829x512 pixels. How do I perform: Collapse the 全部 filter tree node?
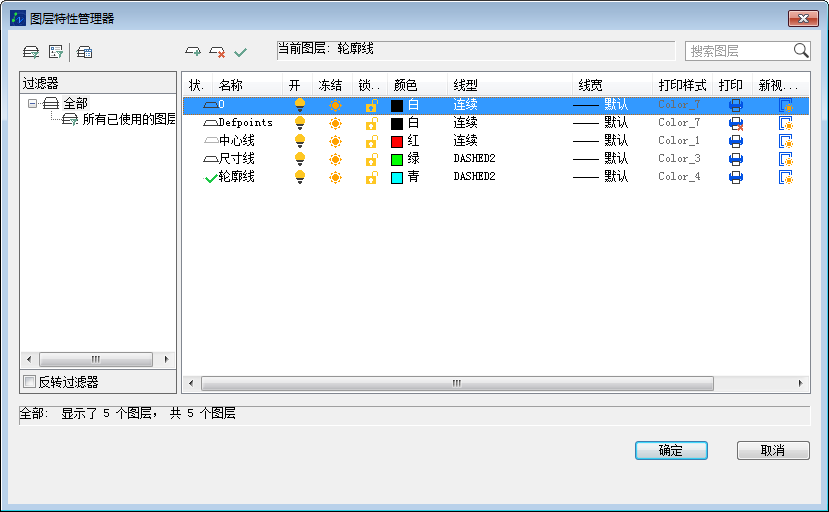[x=33, y=103]
